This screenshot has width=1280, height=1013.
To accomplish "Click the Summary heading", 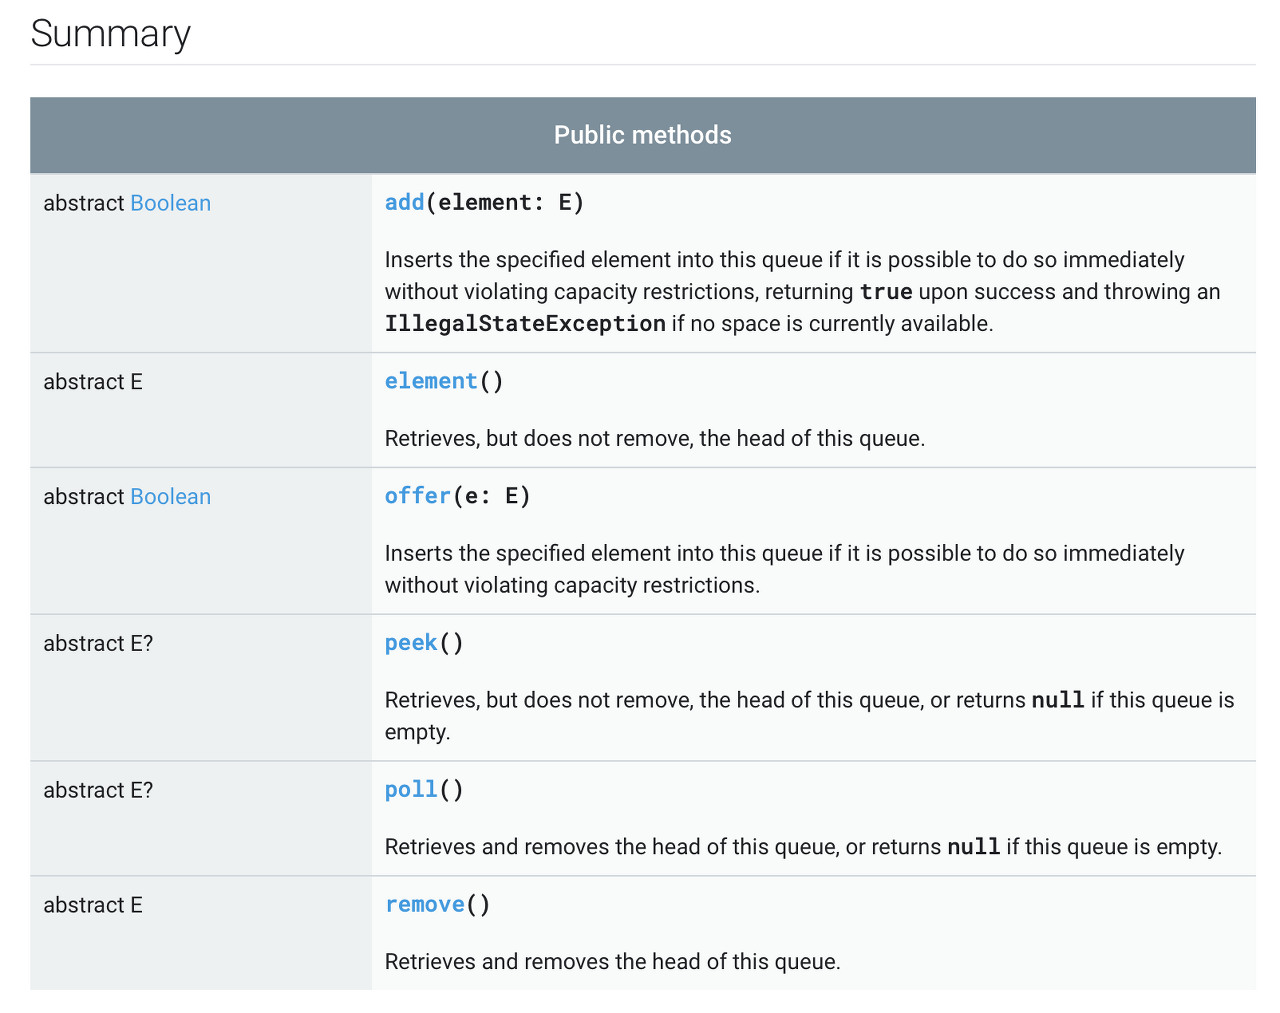I will click(x=110, y=33).
